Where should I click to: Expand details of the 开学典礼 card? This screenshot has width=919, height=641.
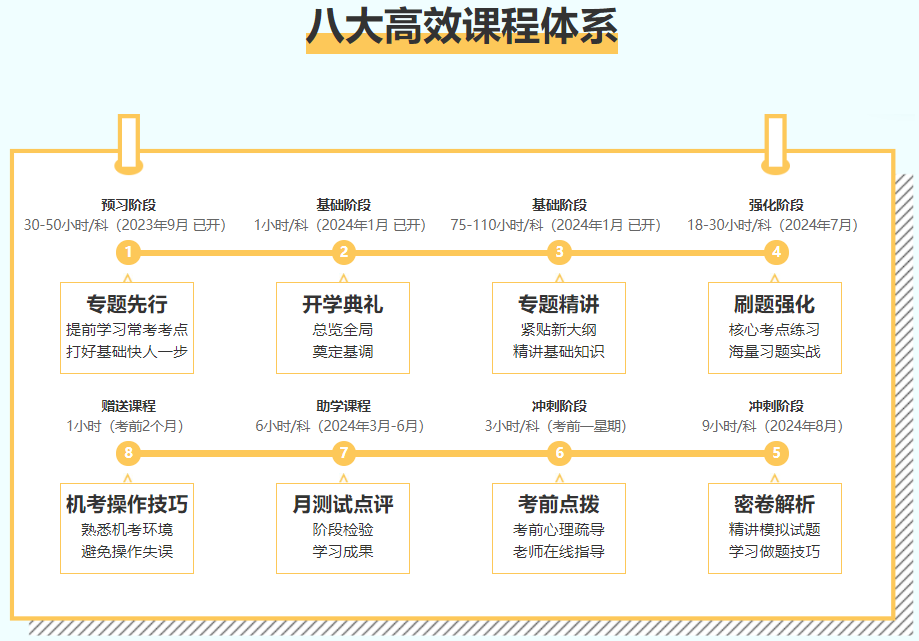pyautogui.click(x=345, y=326)
